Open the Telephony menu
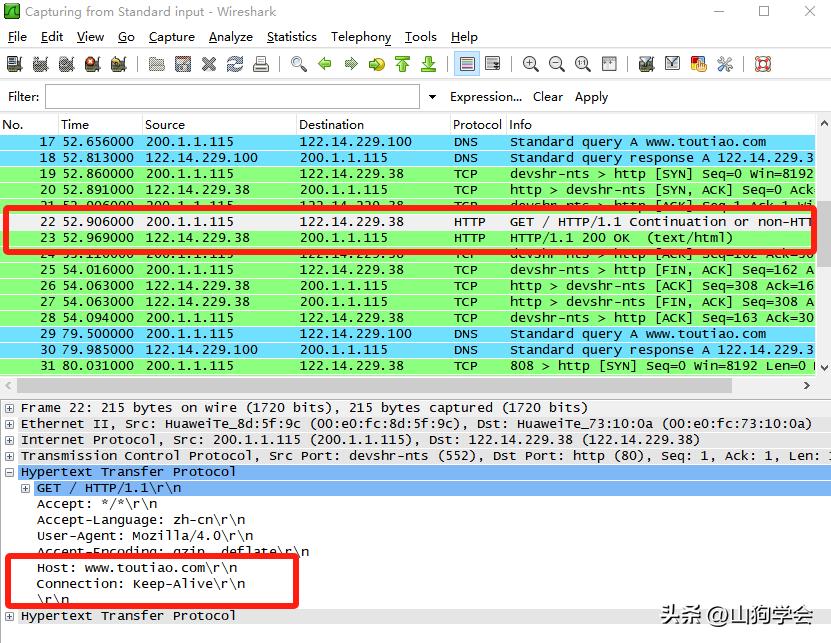Image resolution: width=831 pixels, height=643 pixels. coord(360,37)
